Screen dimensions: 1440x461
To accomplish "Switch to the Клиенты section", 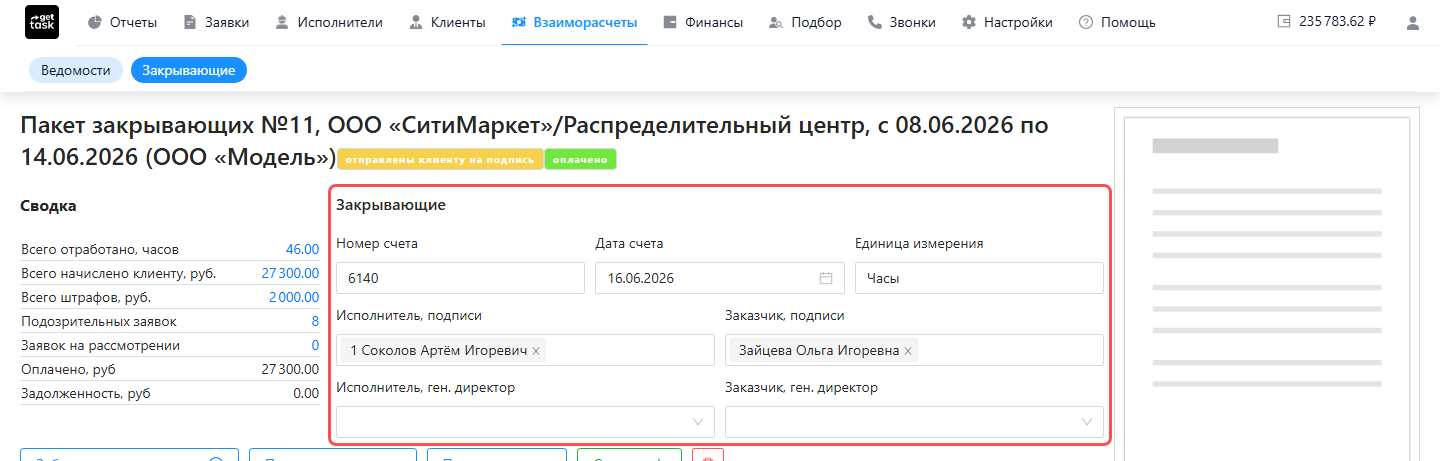I will [447, 22].
